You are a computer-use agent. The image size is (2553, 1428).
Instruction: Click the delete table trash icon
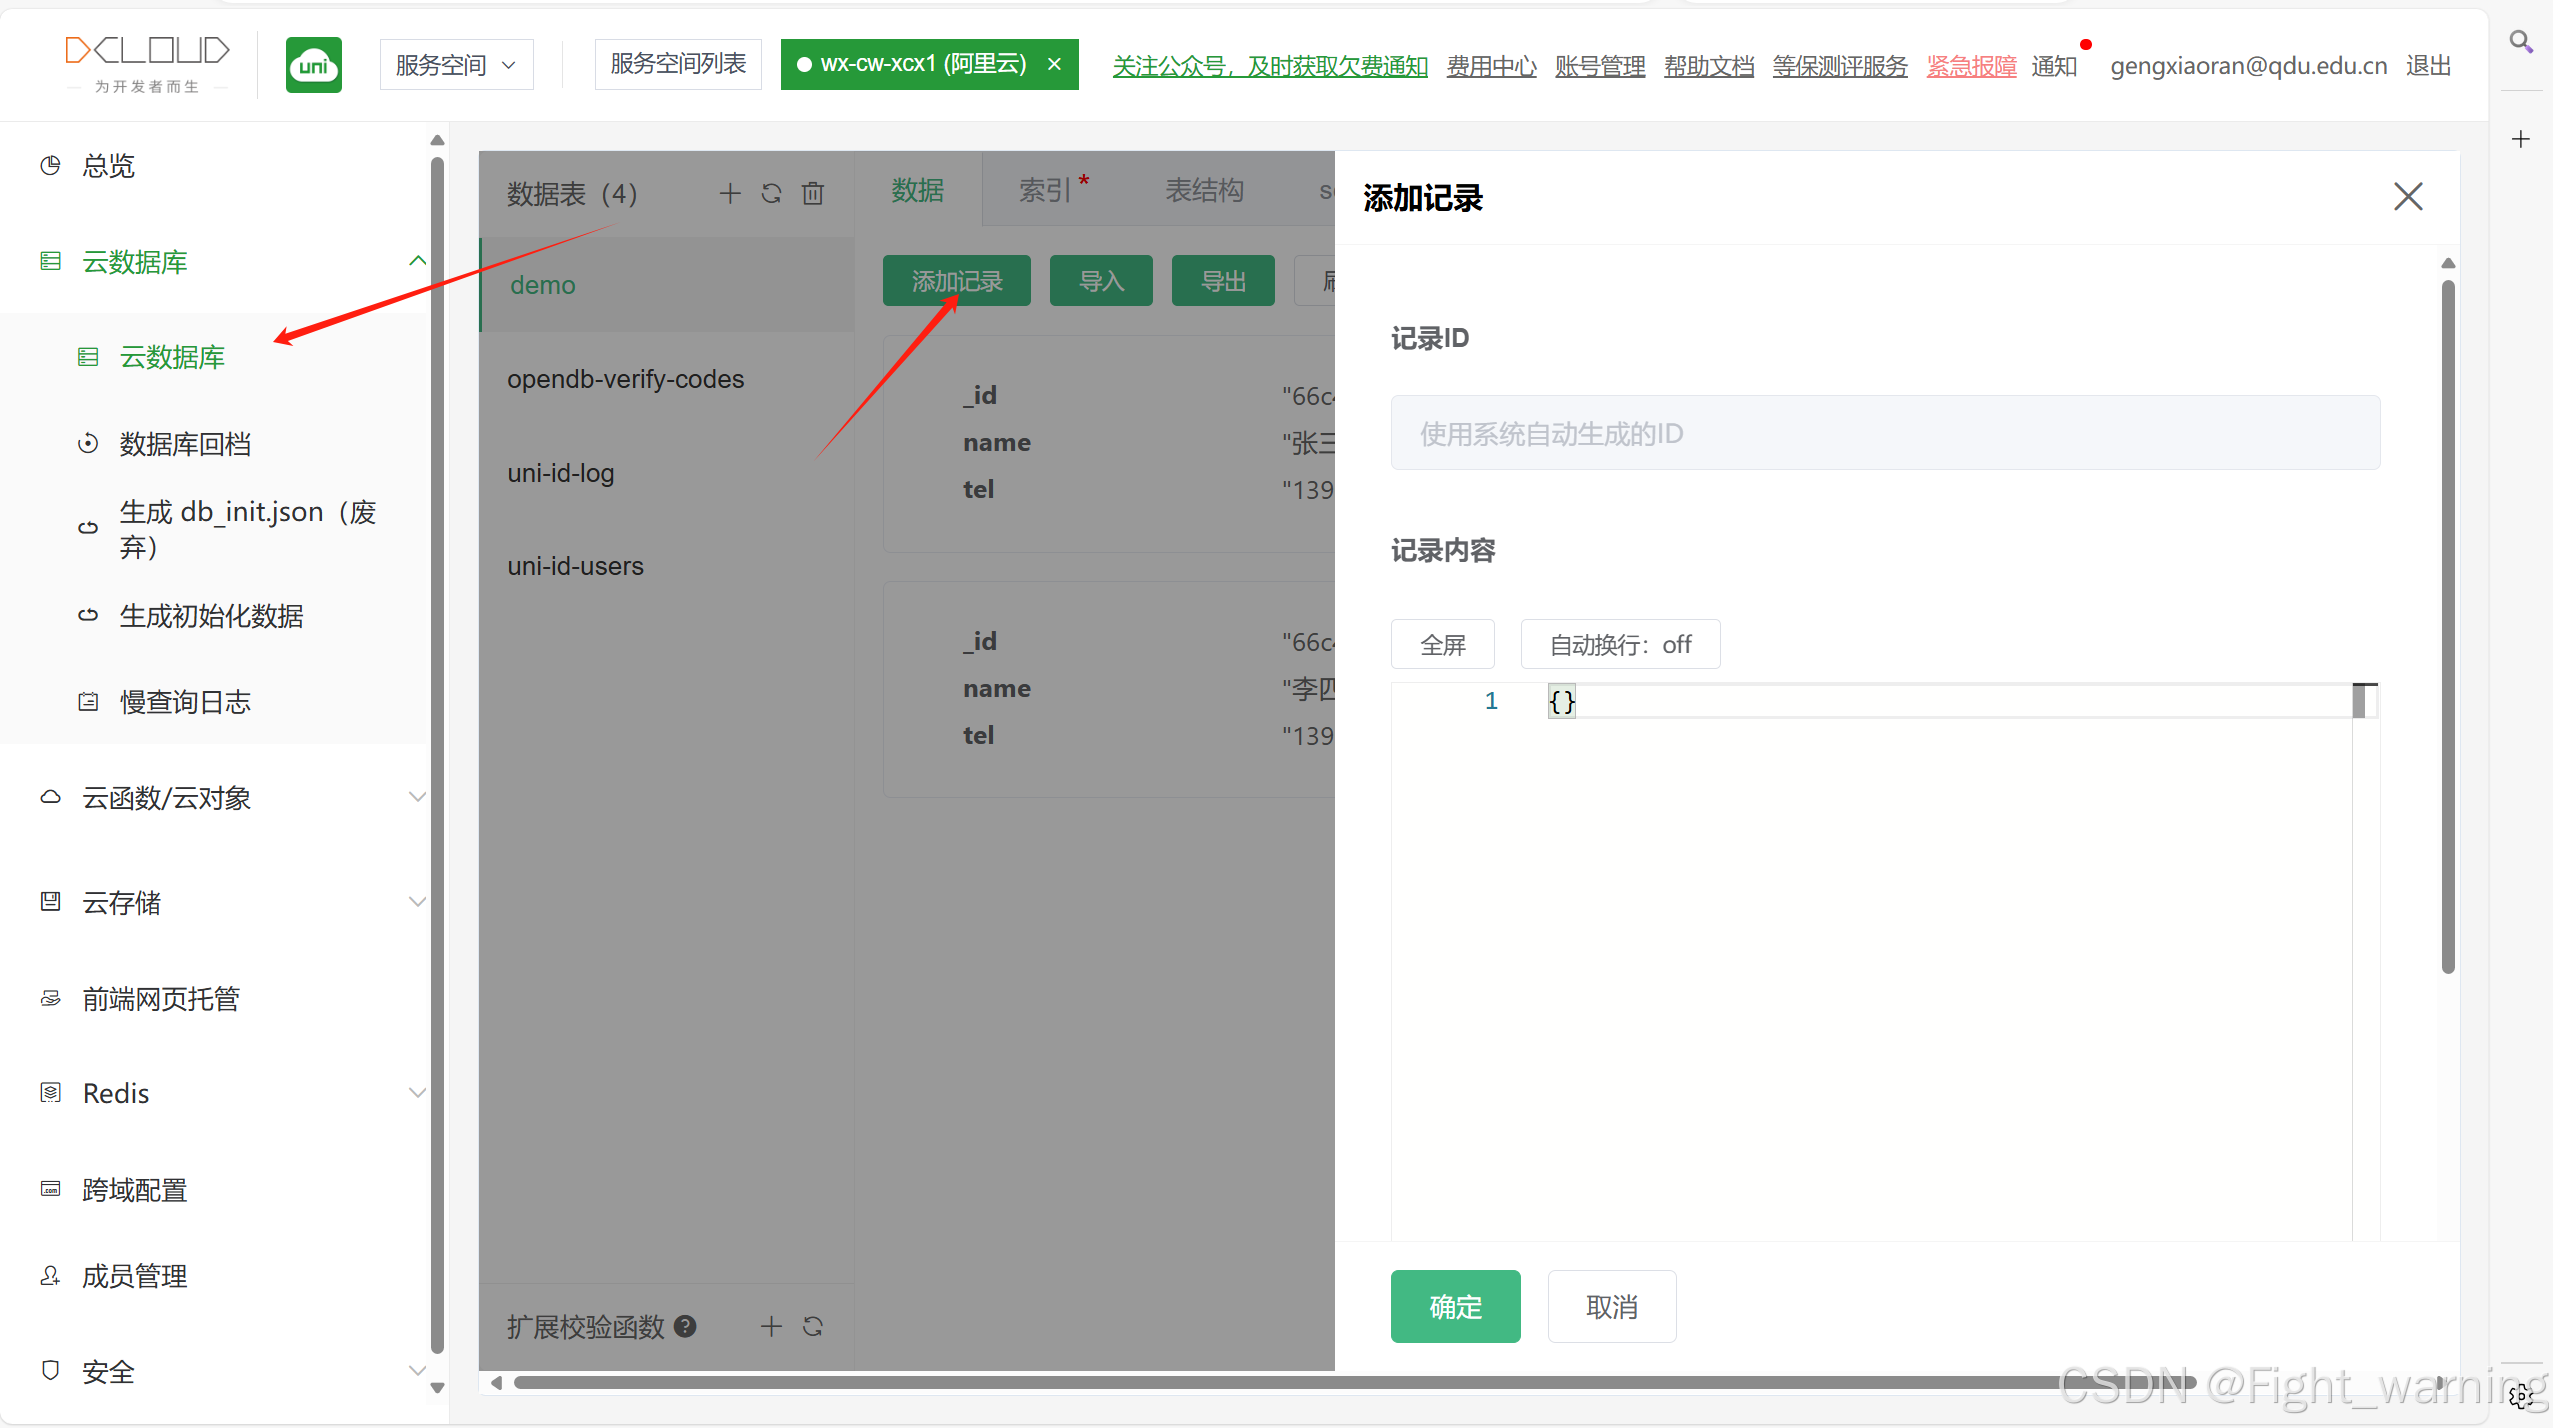(813, 193)
